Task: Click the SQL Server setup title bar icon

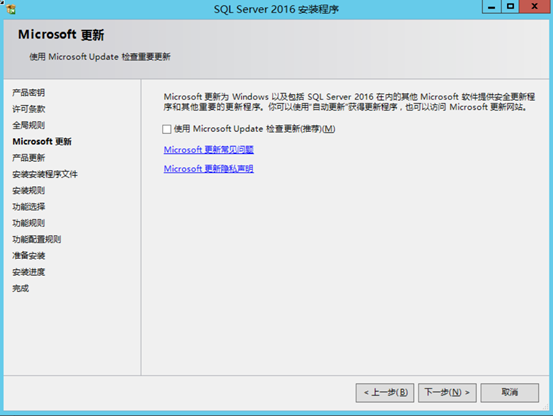Action: [x=11, y=9]
